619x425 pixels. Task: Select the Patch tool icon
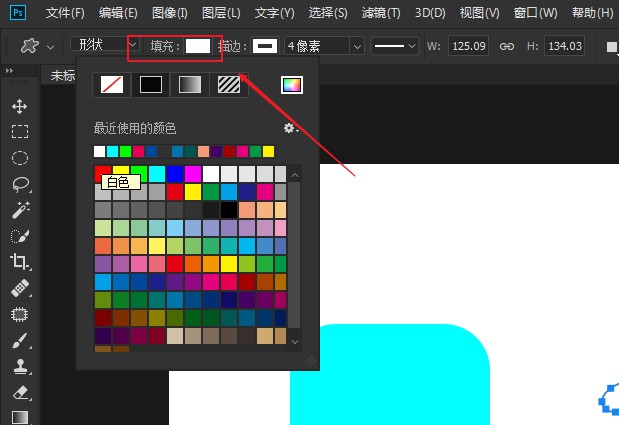coord(19,315)
